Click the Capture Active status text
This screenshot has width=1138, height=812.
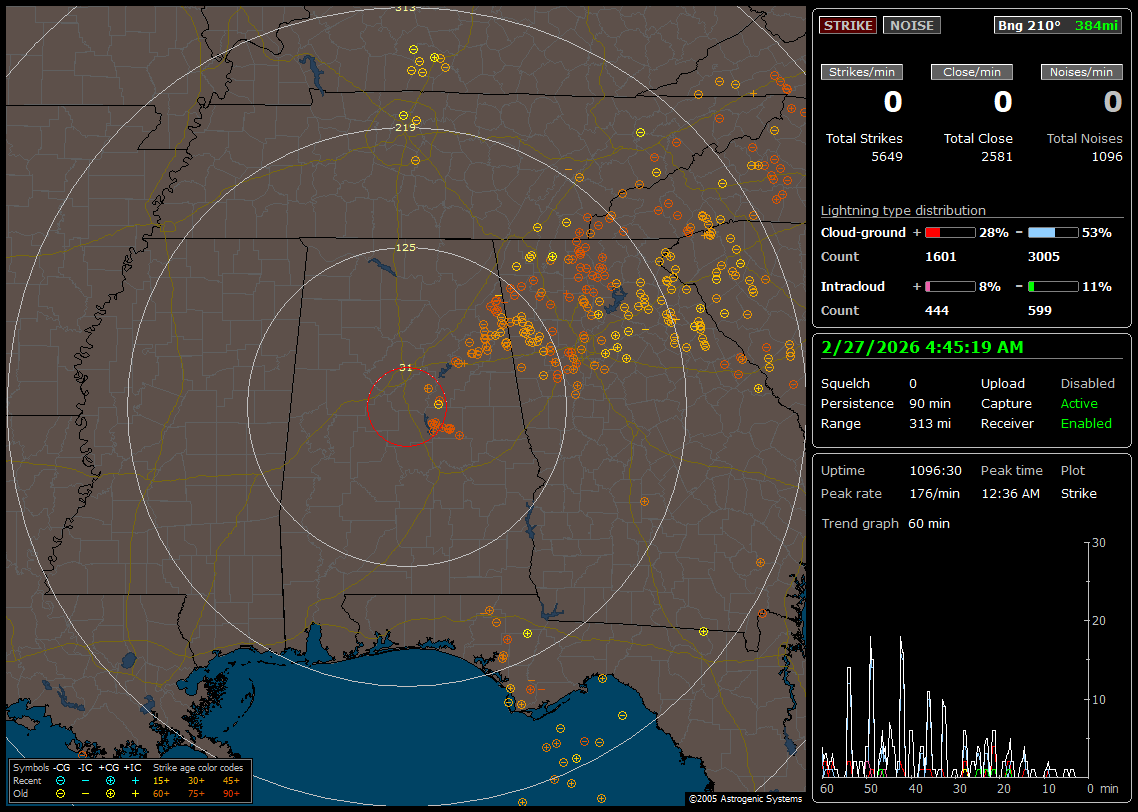[x=1079, y=403]
